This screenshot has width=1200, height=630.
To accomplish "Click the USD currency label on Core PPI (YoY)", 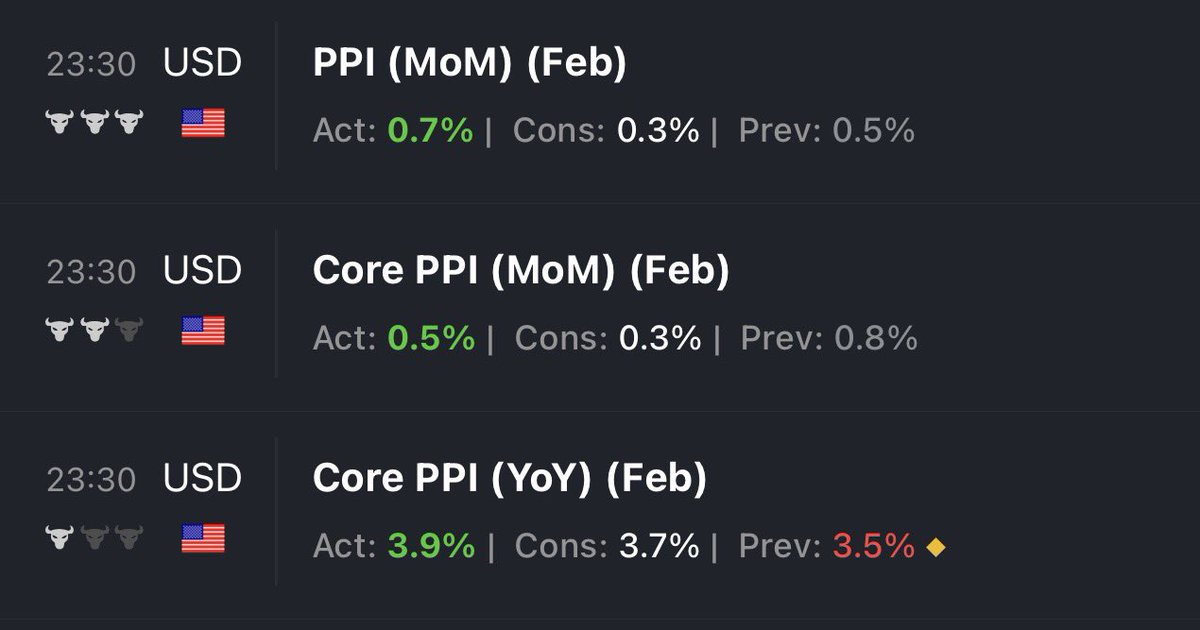I will coord(203,479).
